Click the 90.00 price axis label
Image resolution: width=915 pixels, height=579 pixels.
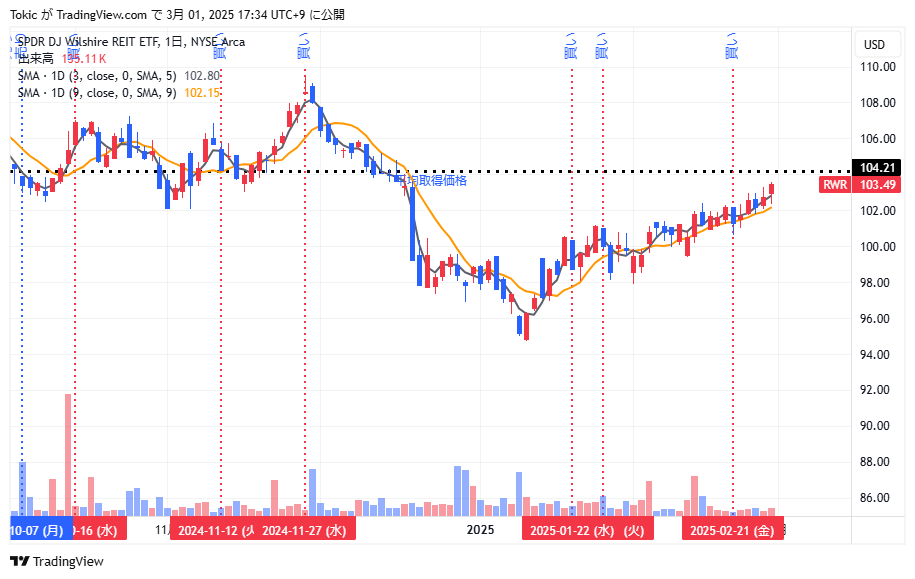coord(874,426)
